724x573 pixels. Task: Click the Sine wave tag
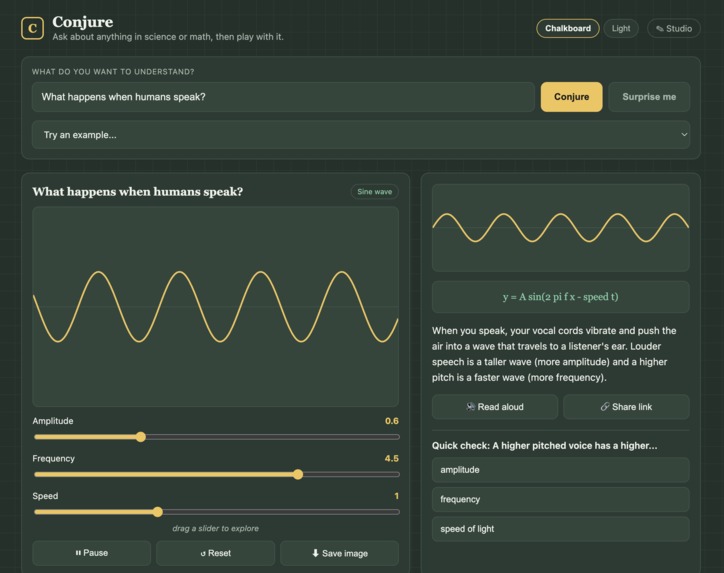[374, 192]
